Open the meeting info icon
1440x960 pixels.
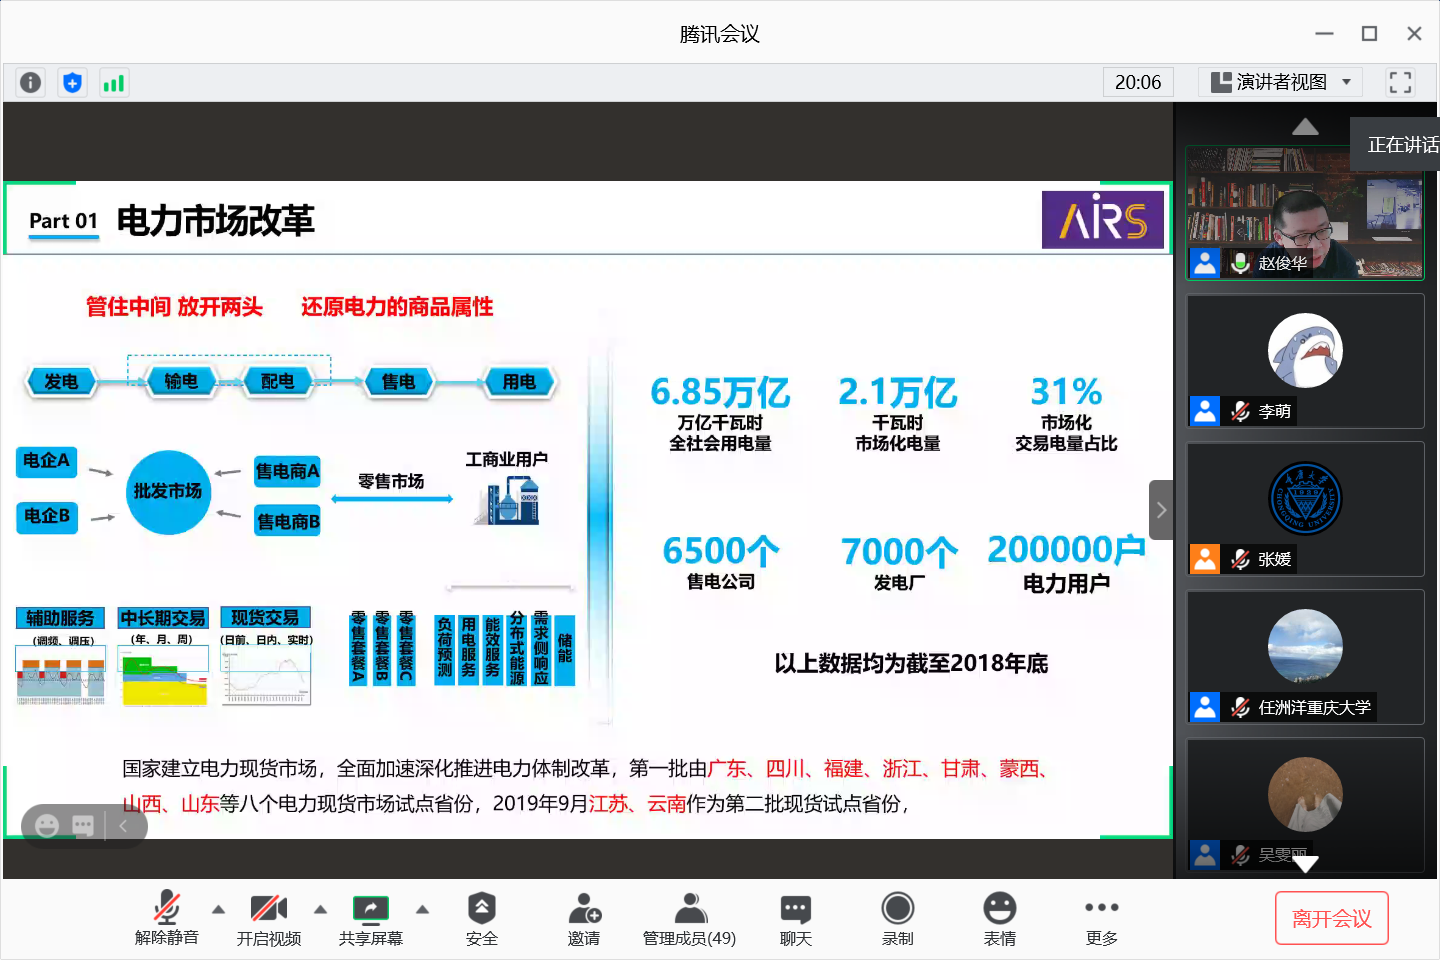(31, 83)
